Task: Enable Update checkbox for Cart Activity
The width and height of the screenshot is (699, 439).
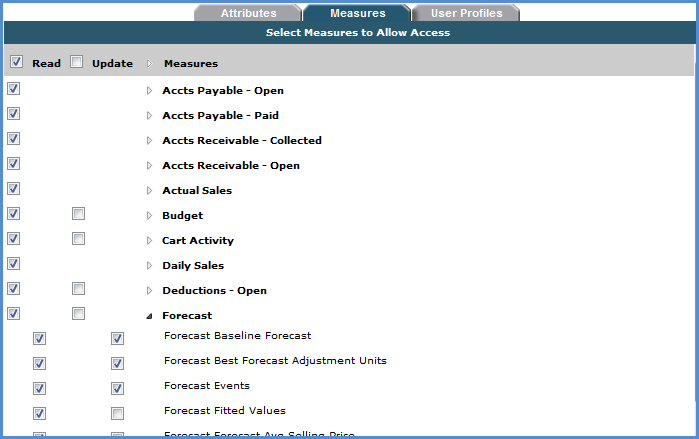Action: [78, 239]
